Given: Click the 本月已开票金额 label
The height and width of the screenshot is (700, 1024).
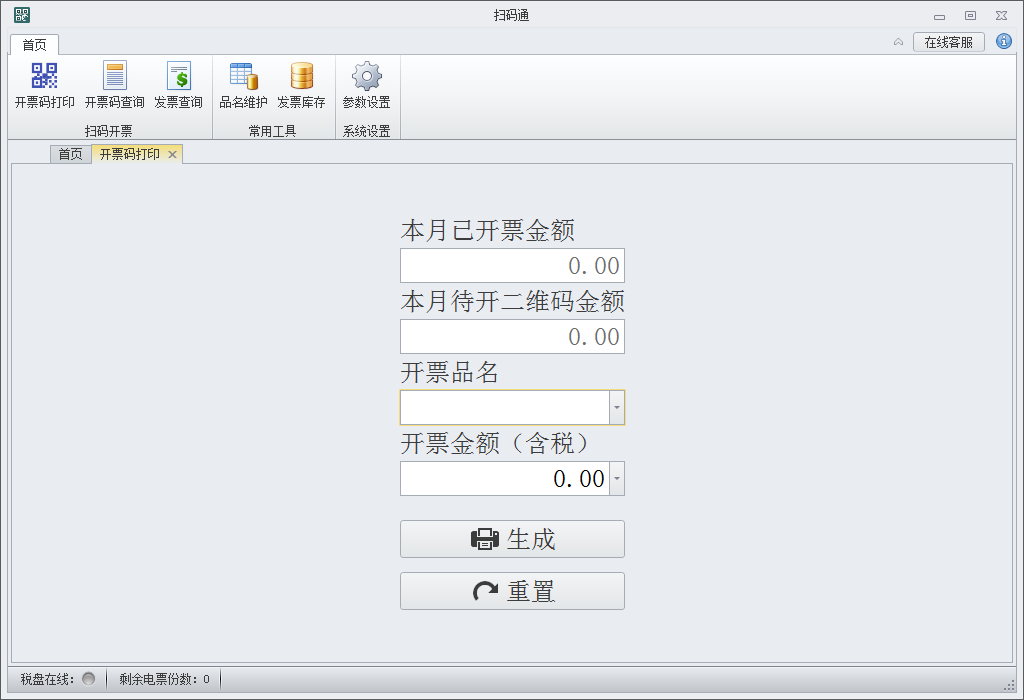Looking at the screenshot, I should (488, 231).
